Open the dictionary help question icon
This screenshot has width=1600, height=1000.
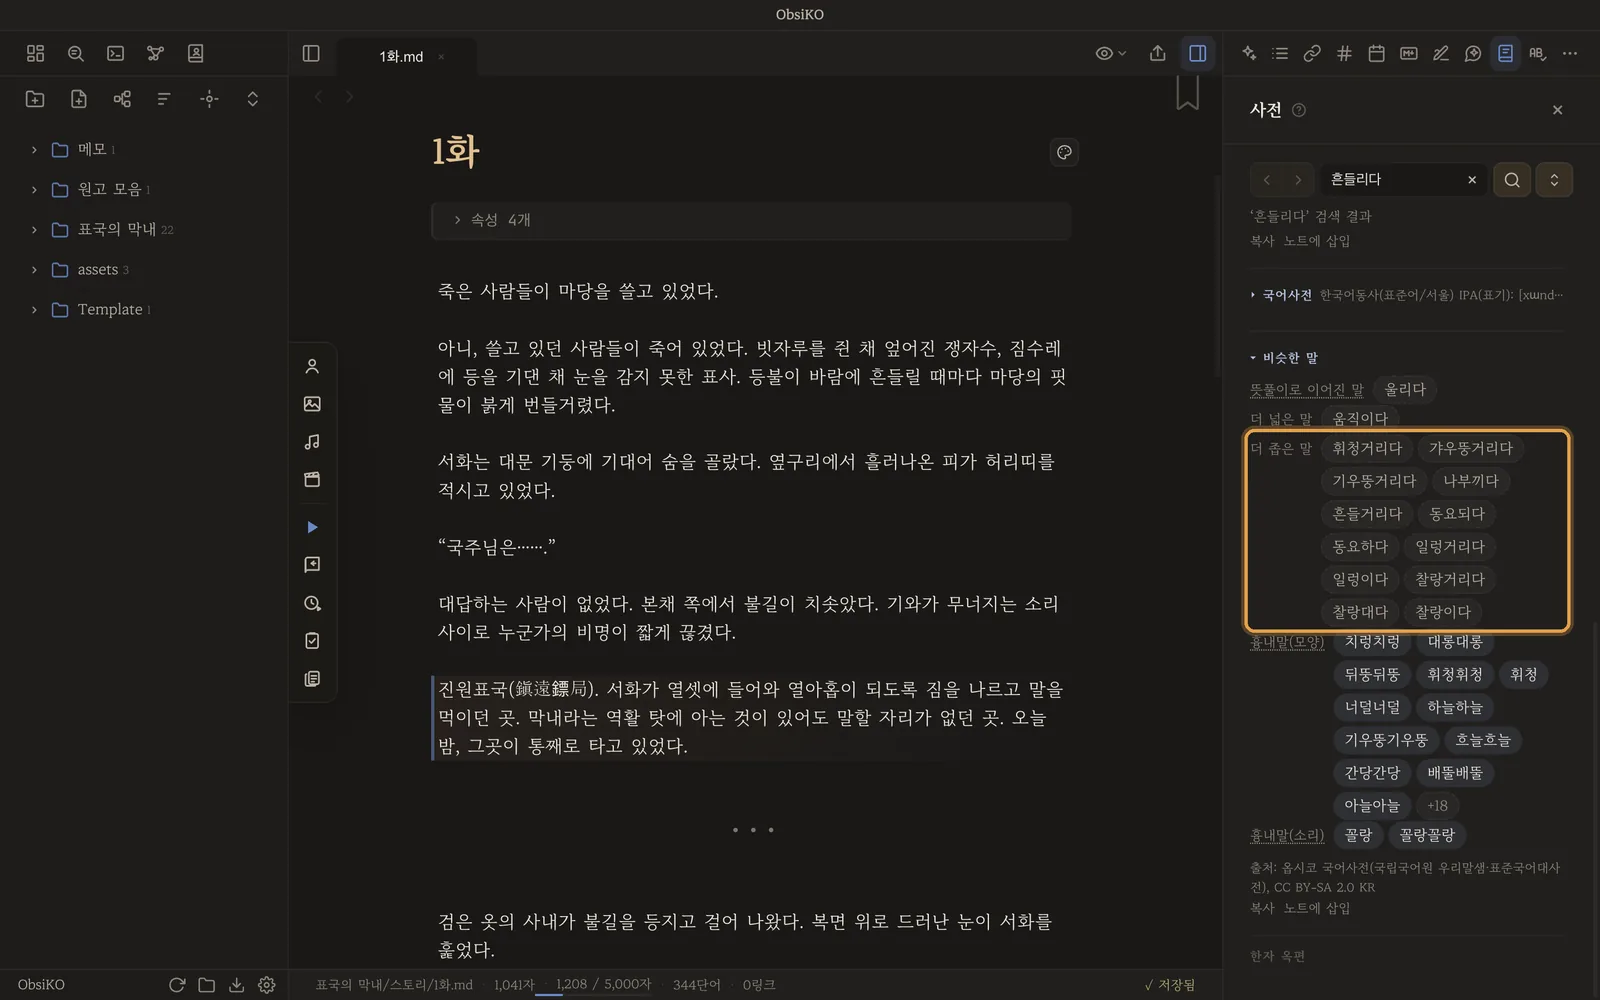1299,110
